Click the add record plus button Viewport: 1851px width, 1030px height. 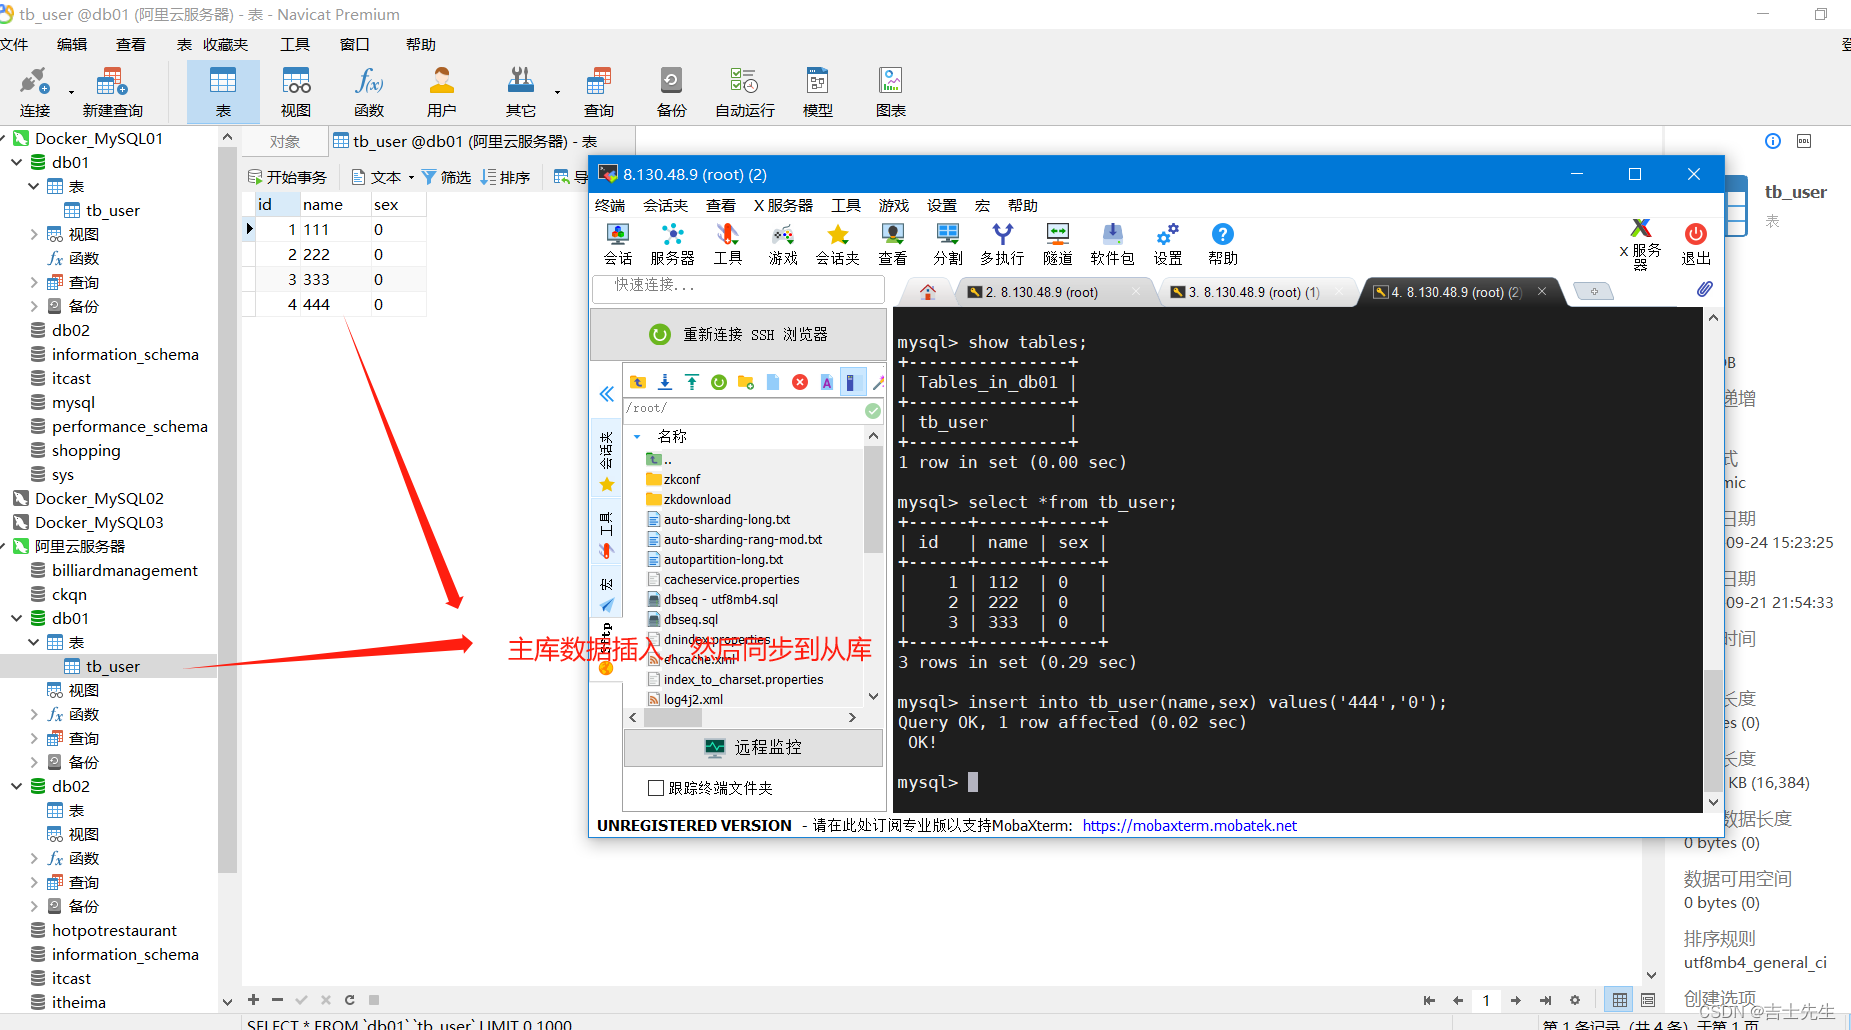254,999
